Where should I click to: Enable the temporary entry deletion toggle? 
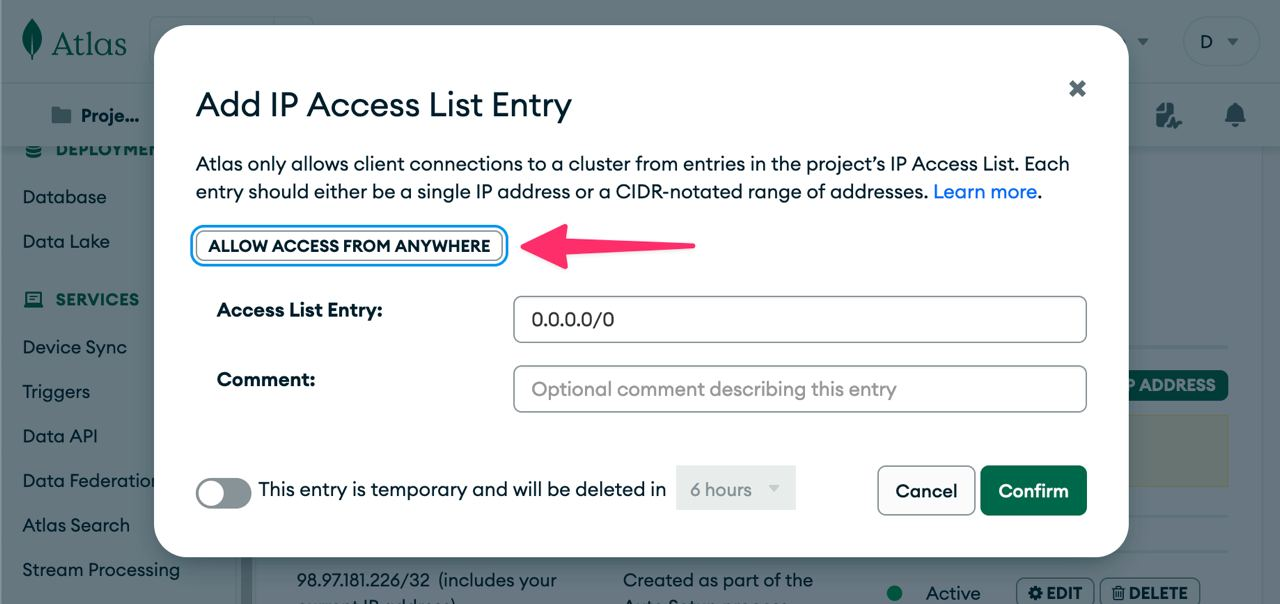tap(223, 493)
